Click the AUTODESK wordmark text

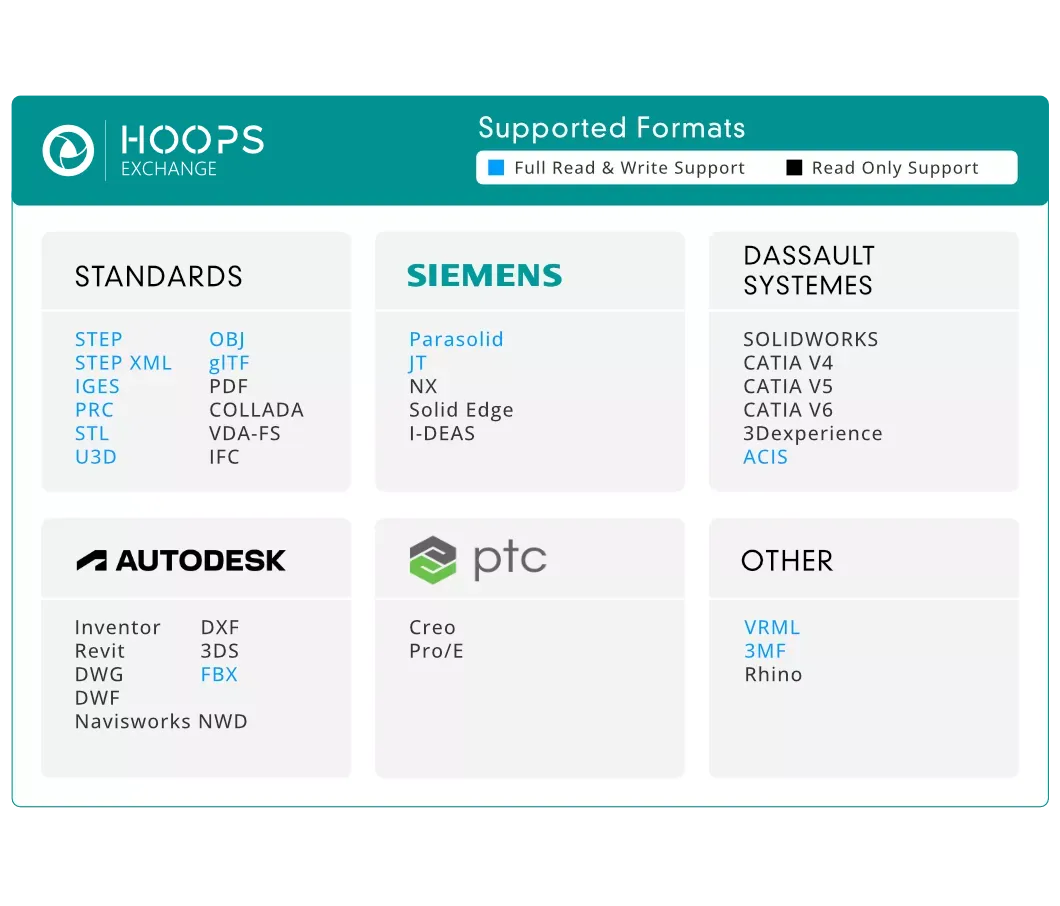point(201,561)
